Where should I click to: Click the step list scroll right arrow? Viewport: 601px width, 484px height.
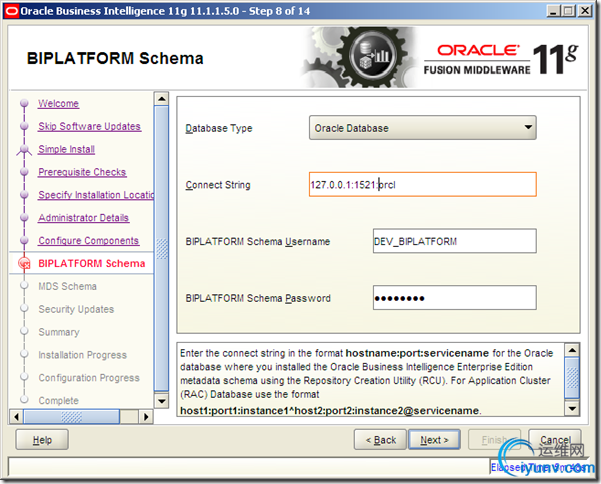(146, 417)
